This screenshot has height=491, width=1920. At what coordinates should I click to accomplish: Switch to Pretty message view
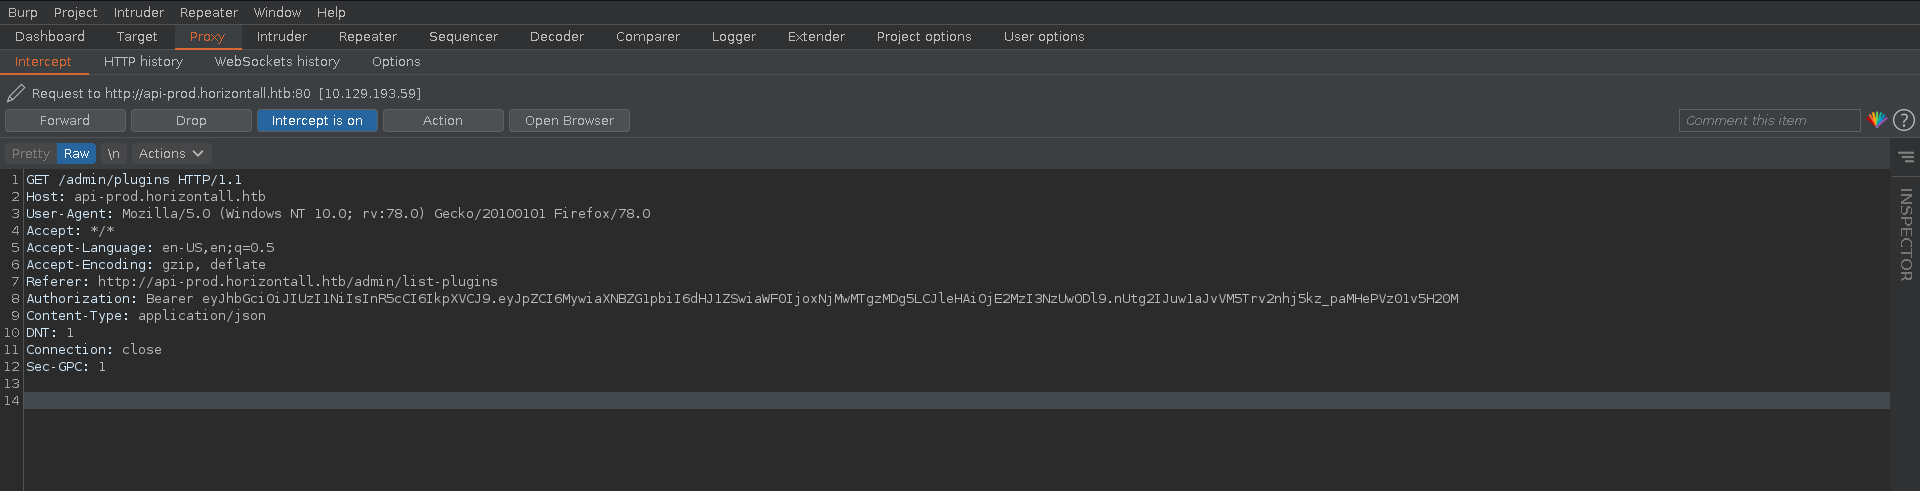pyautogui.click(x=30, y=153)
